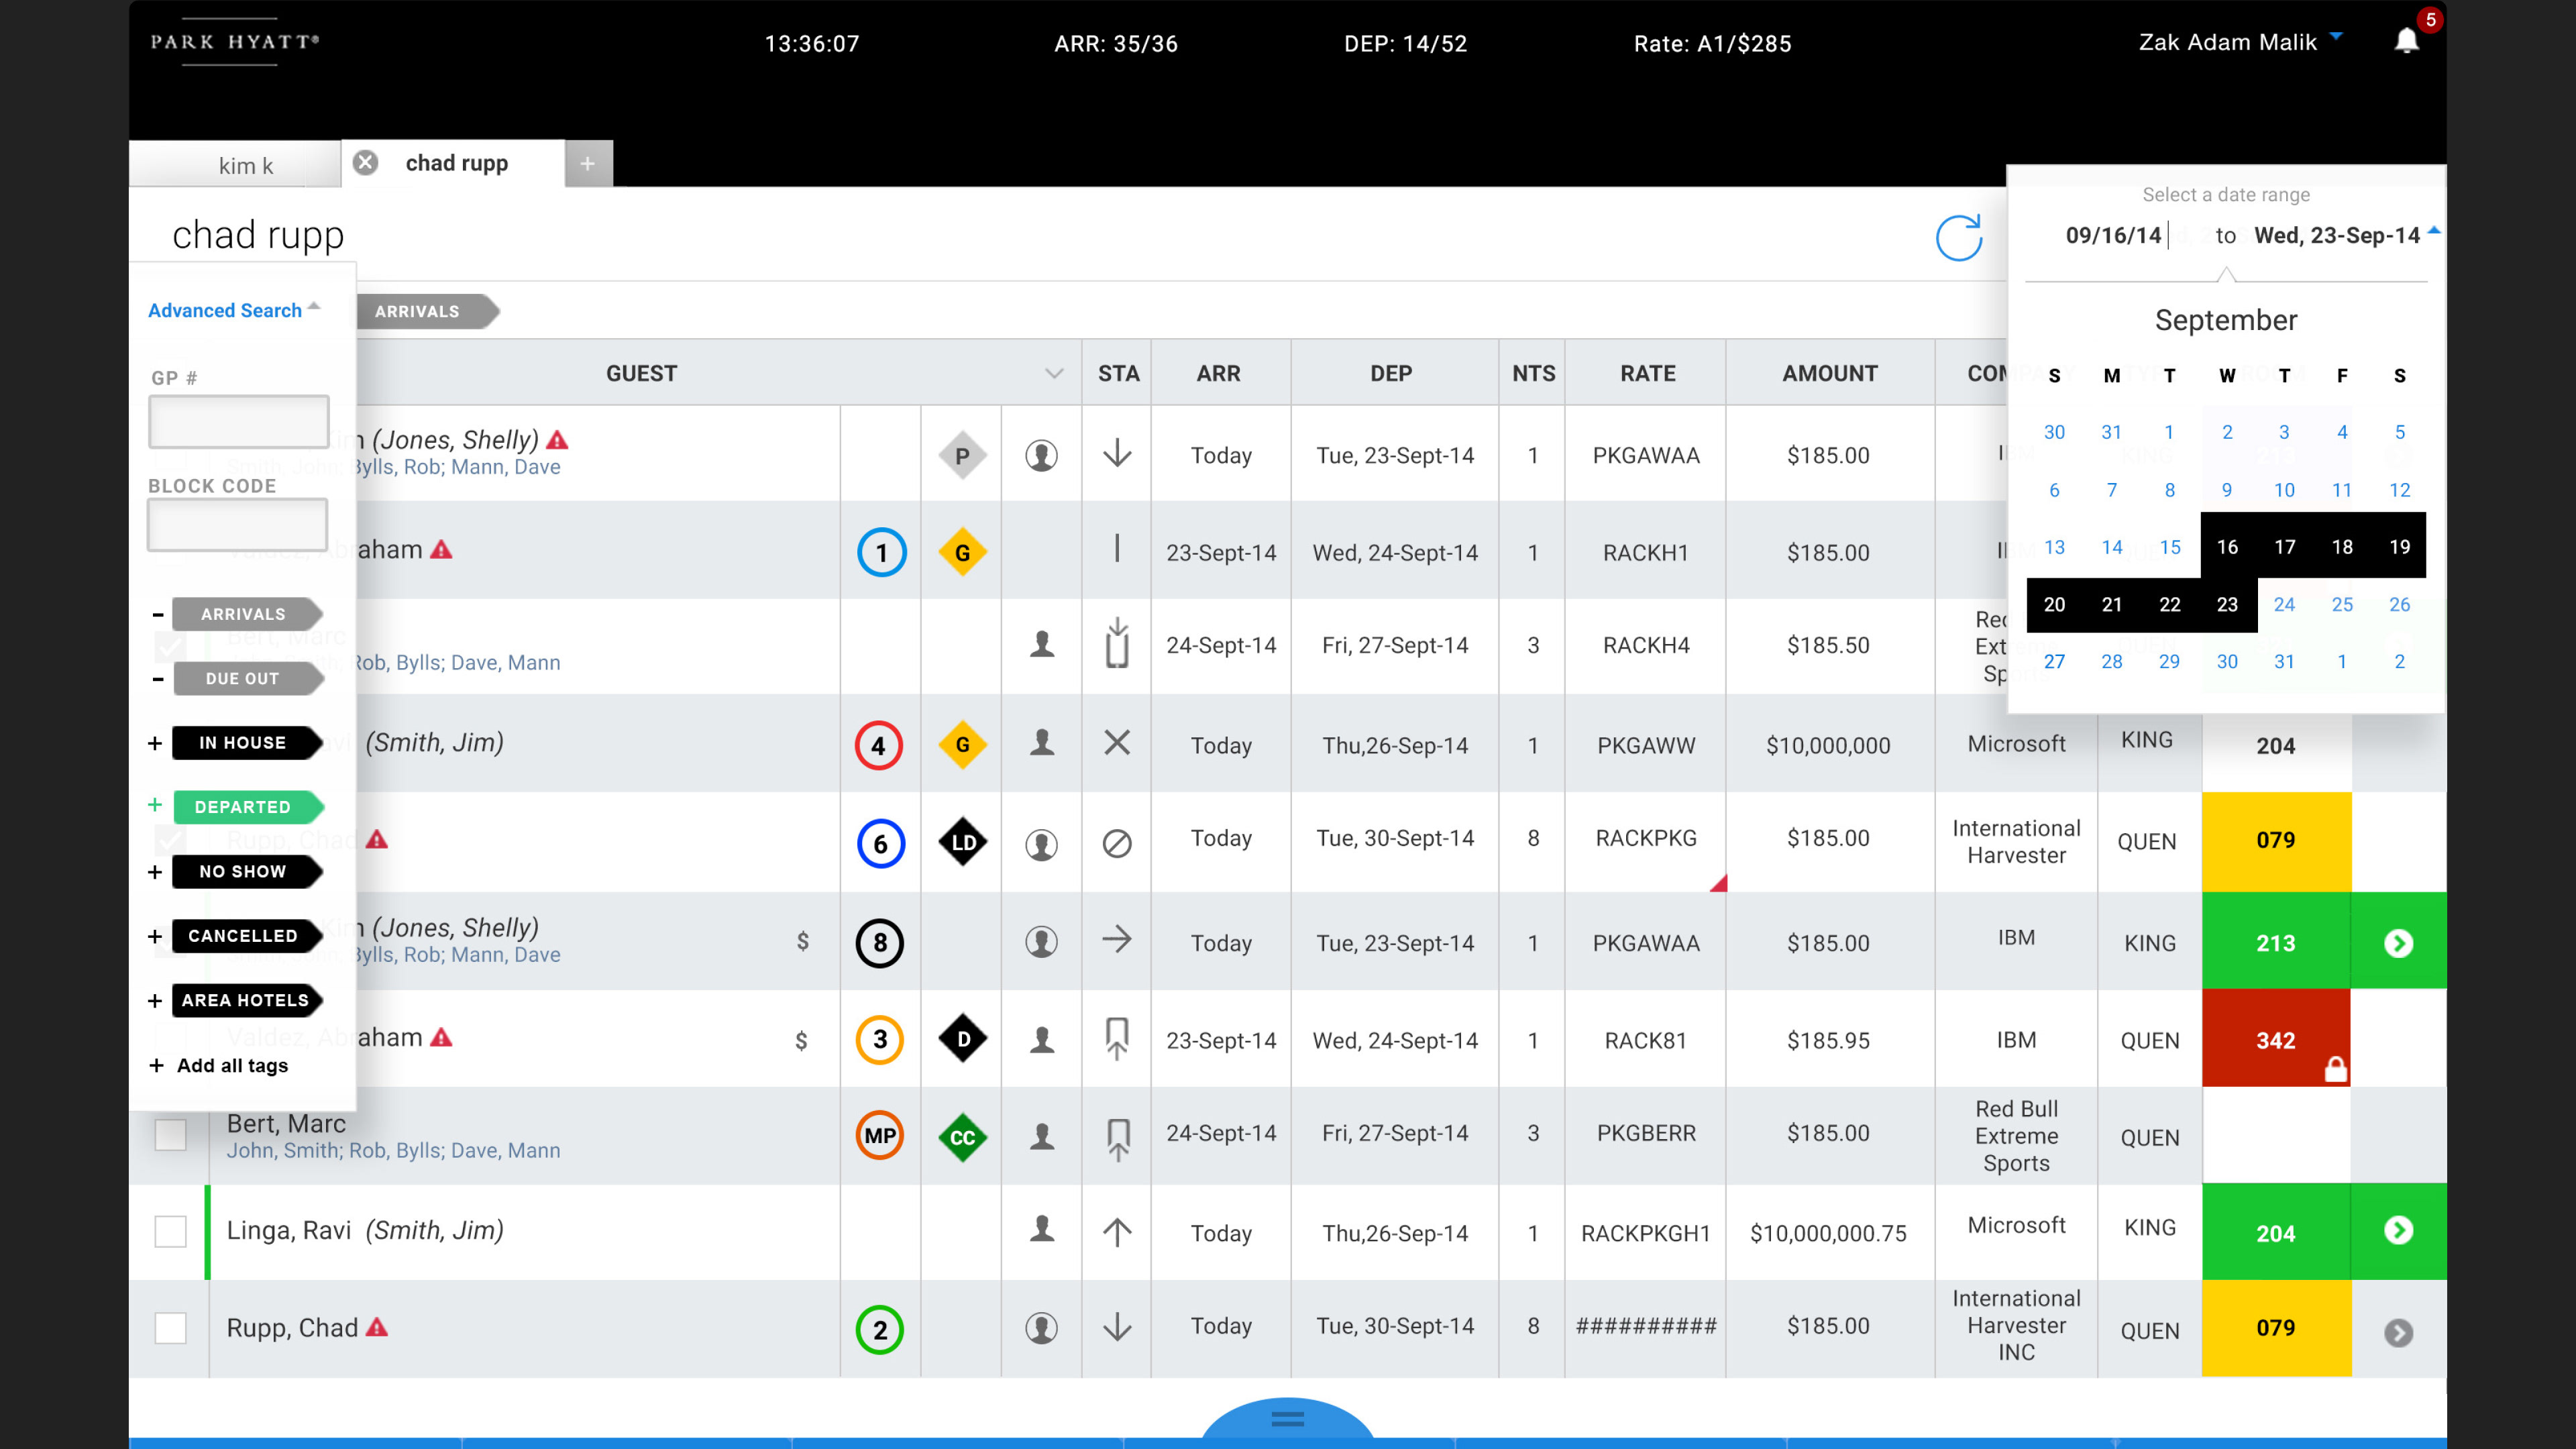Expand the GUEST column sort chevron
The height and width of the screenshot is (1449, 2576).
tap(1053, 373)
